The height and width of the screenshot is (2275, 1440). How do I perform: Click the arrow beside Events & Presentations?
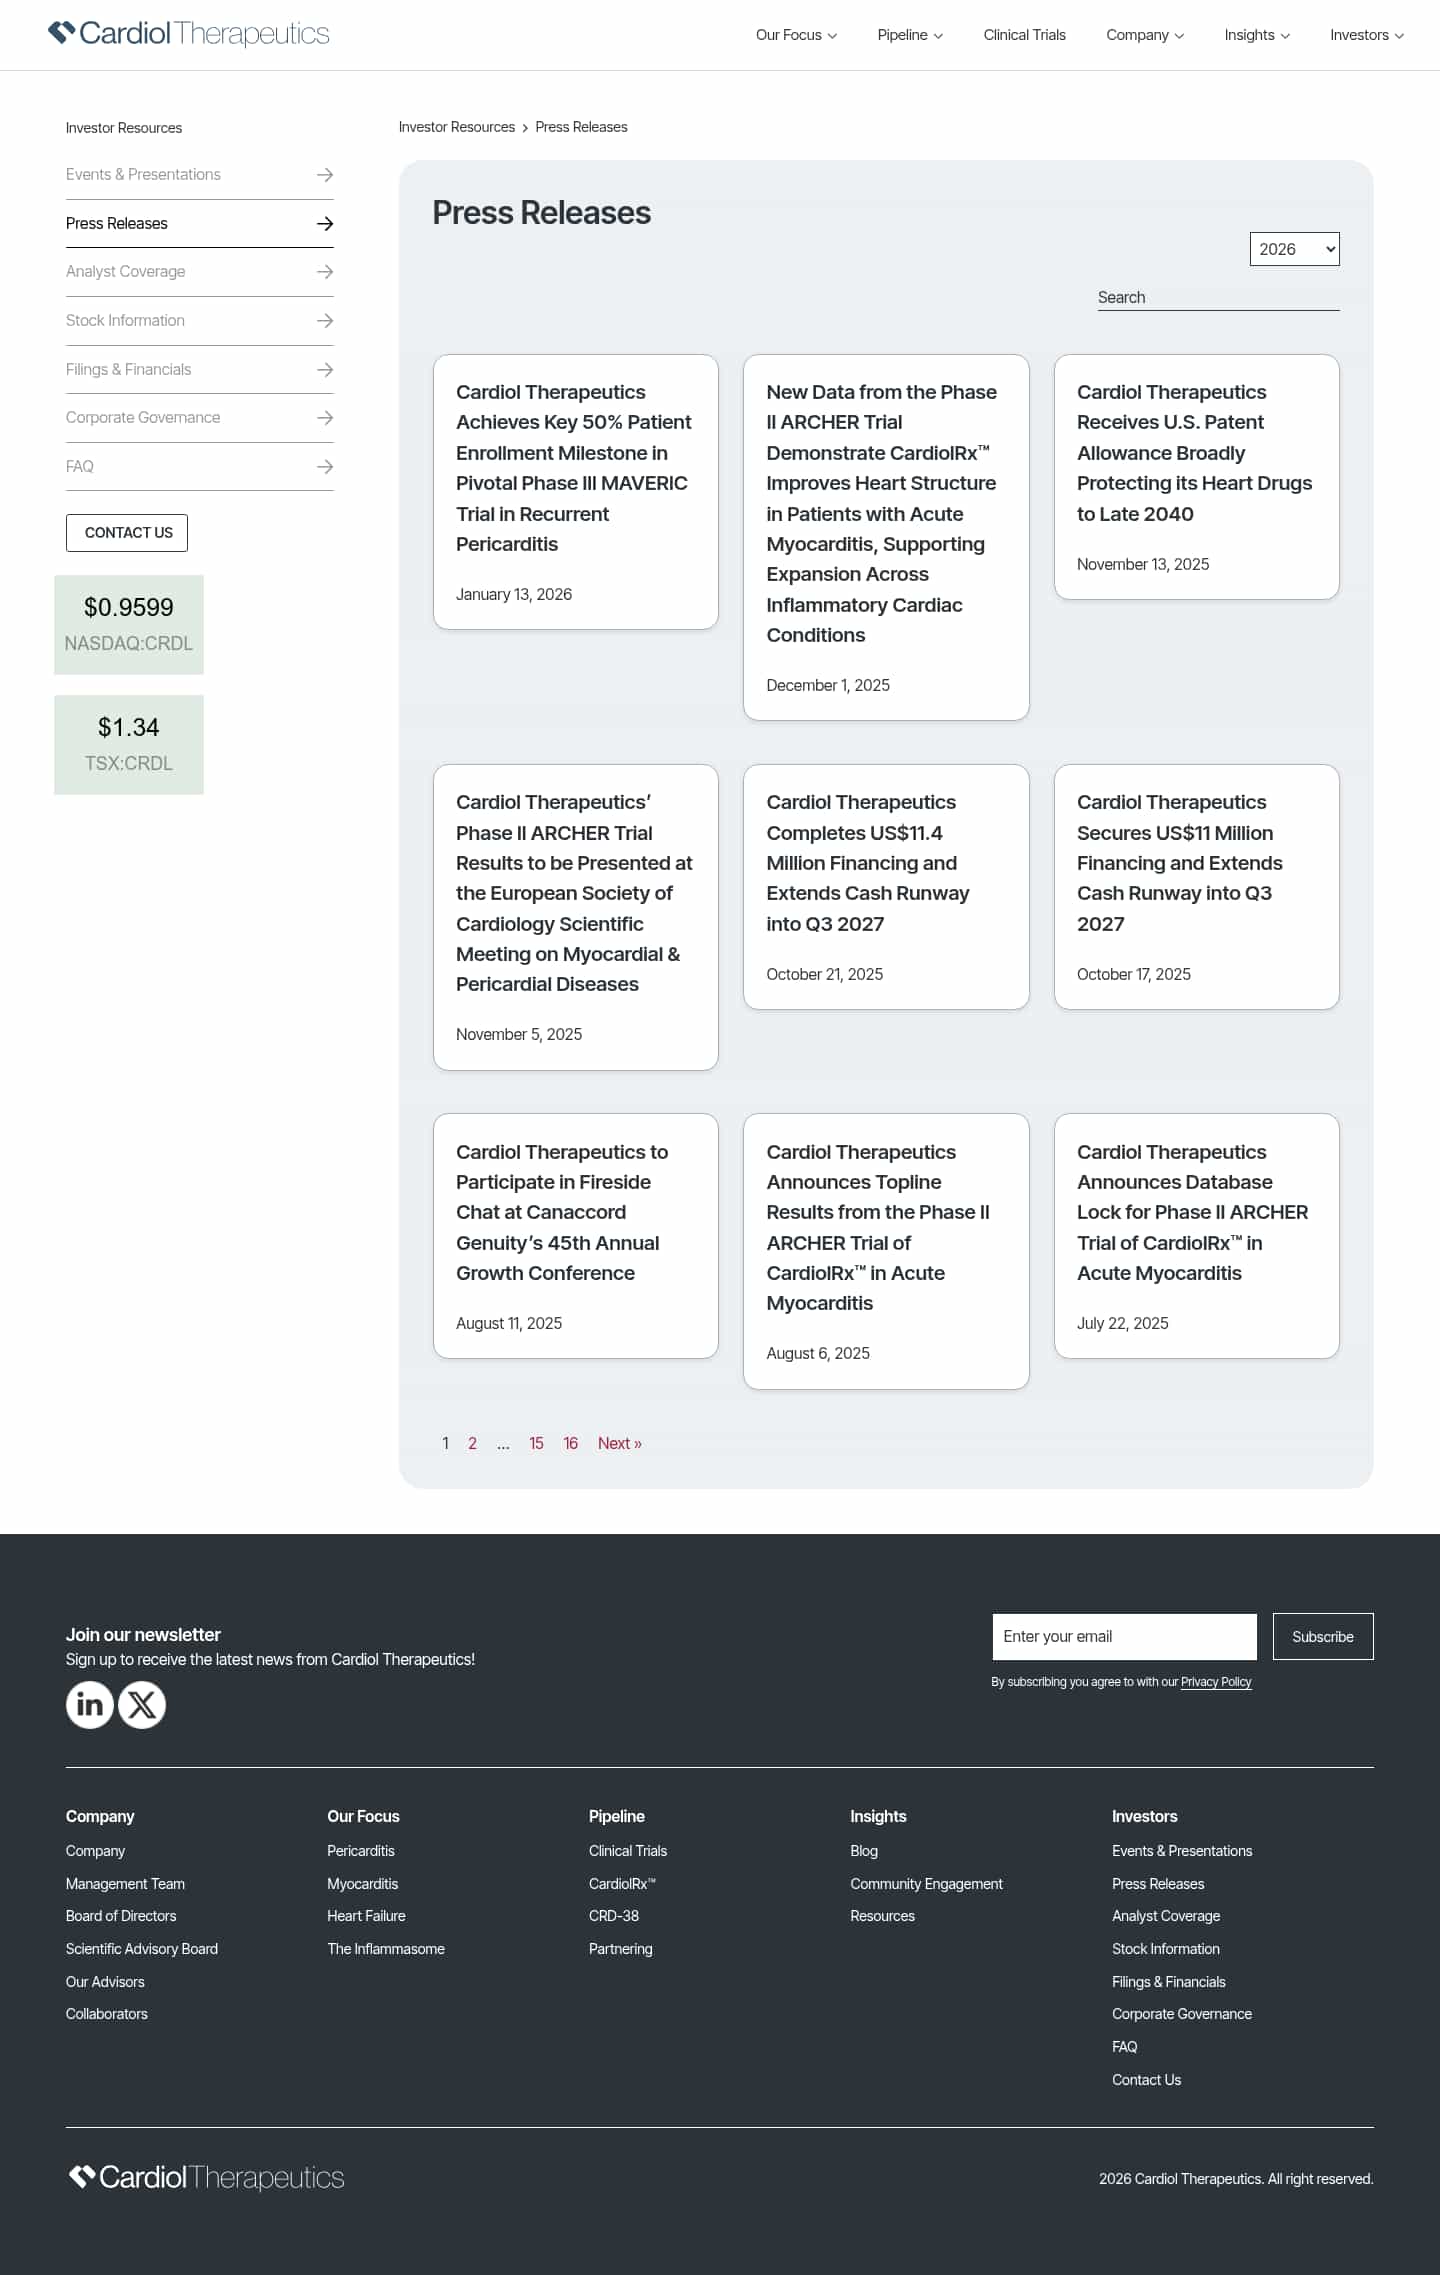pos(325,175)
